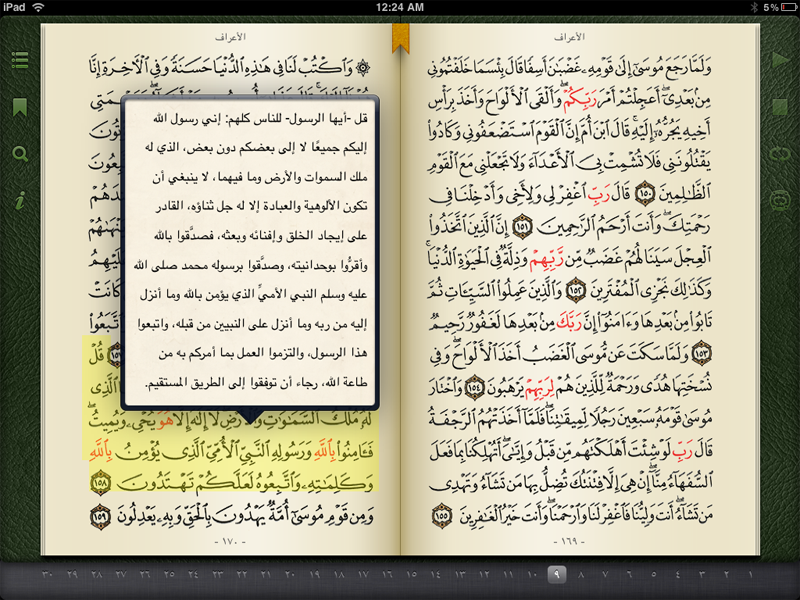Image resolution: width=800 pixels, height=600 pixels.
Task: Tap page number ١٦٩ at right page bottom
Action: [569, 541]
